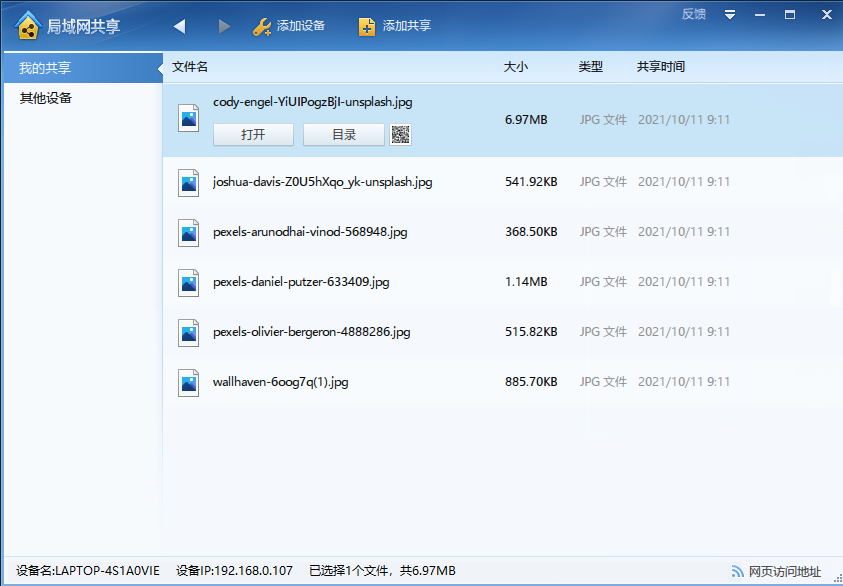Click 设备名:LAPTOP-4S1A0VIE in status bar
This screenshot has height=586, width=843.
coord(88,571)
